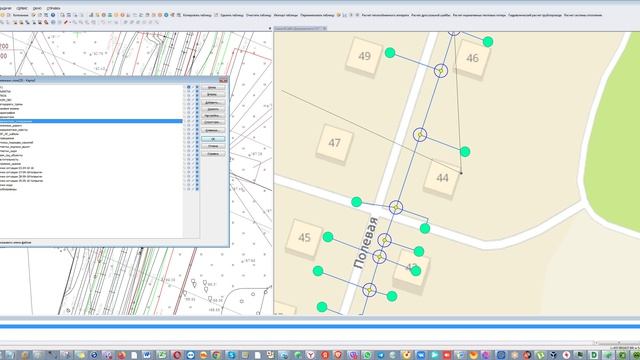Click Очистить таблицу in the toolbar
Screen dimensions: 640x360
point(258,15)
